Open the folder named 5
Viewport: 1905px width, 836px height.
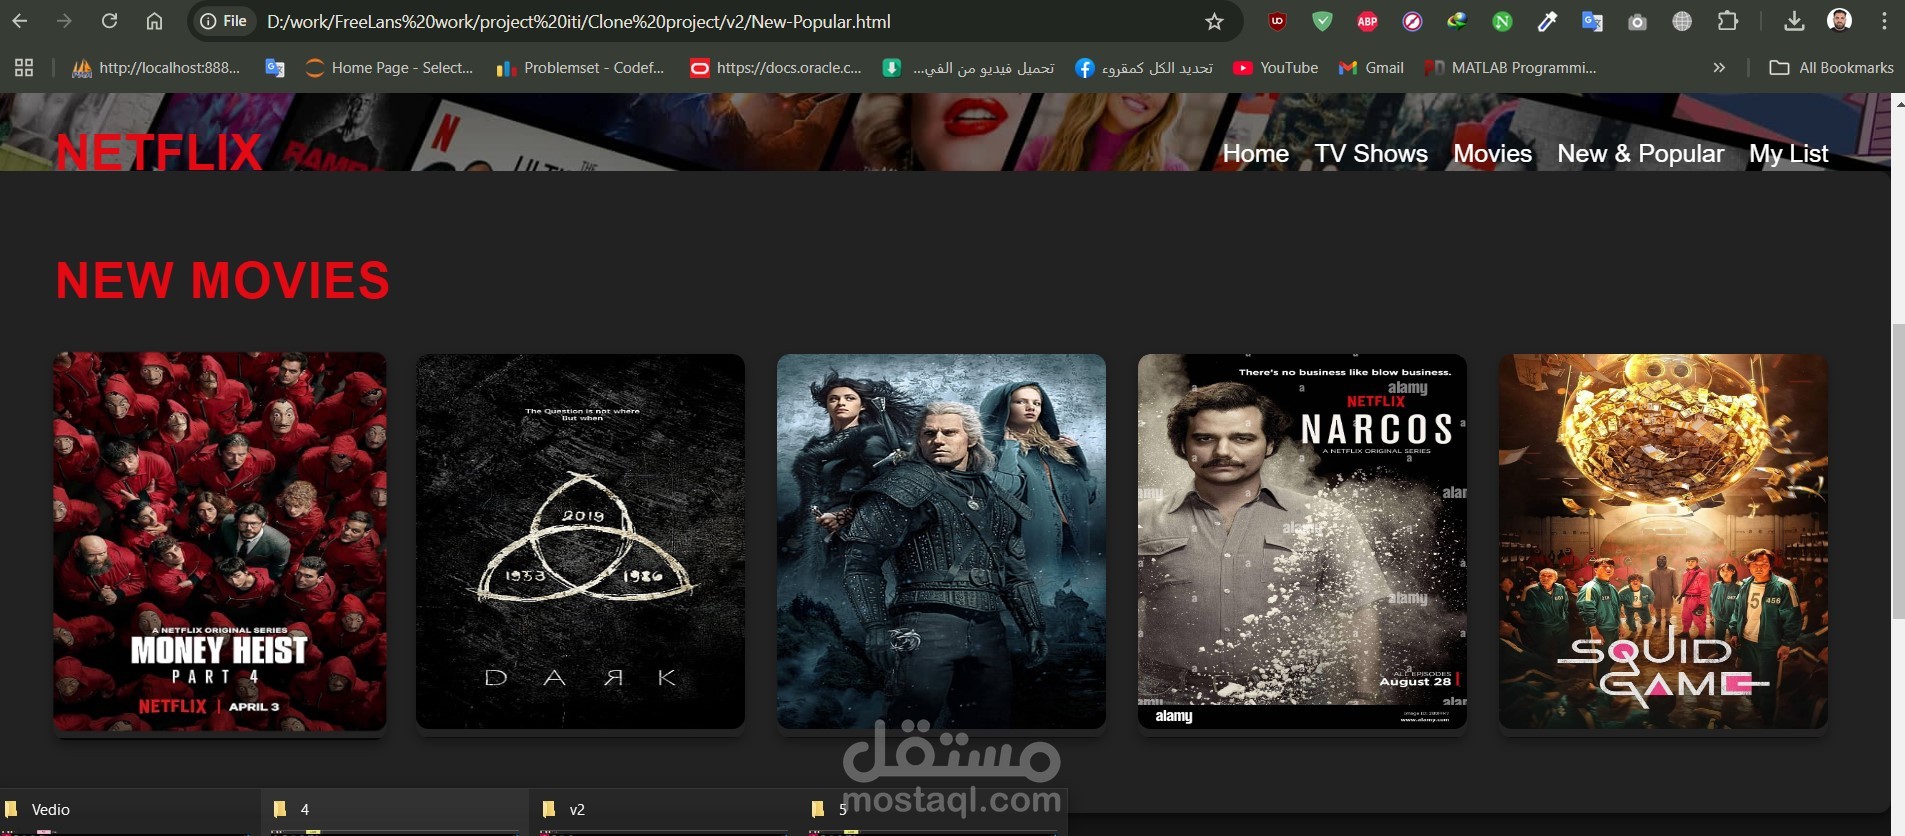[x=934, y=810]
